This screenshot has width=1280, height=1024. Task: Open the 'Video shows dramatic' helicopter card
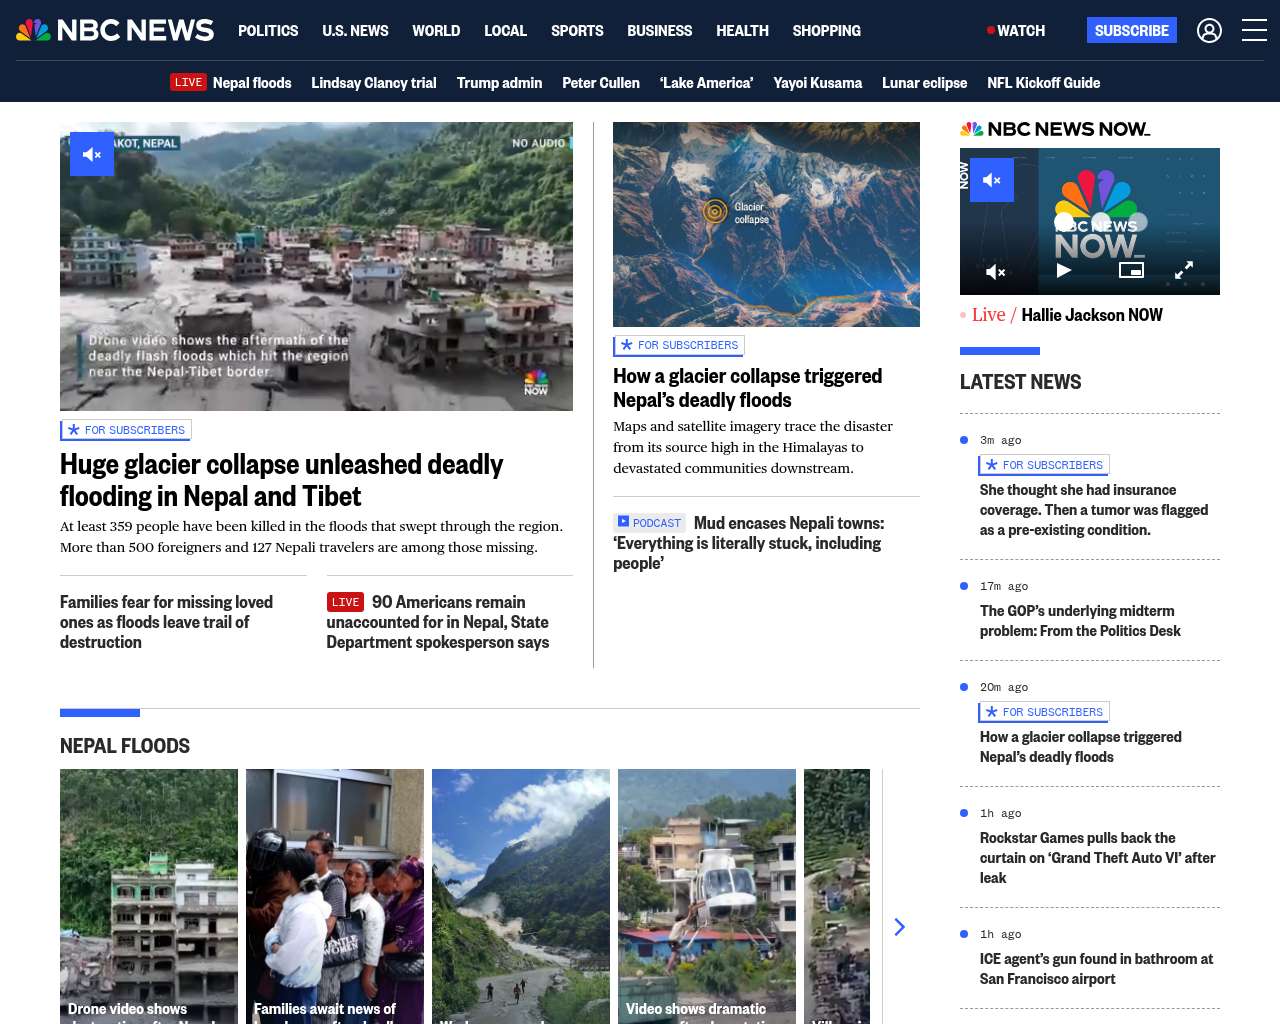click(707, 896)
